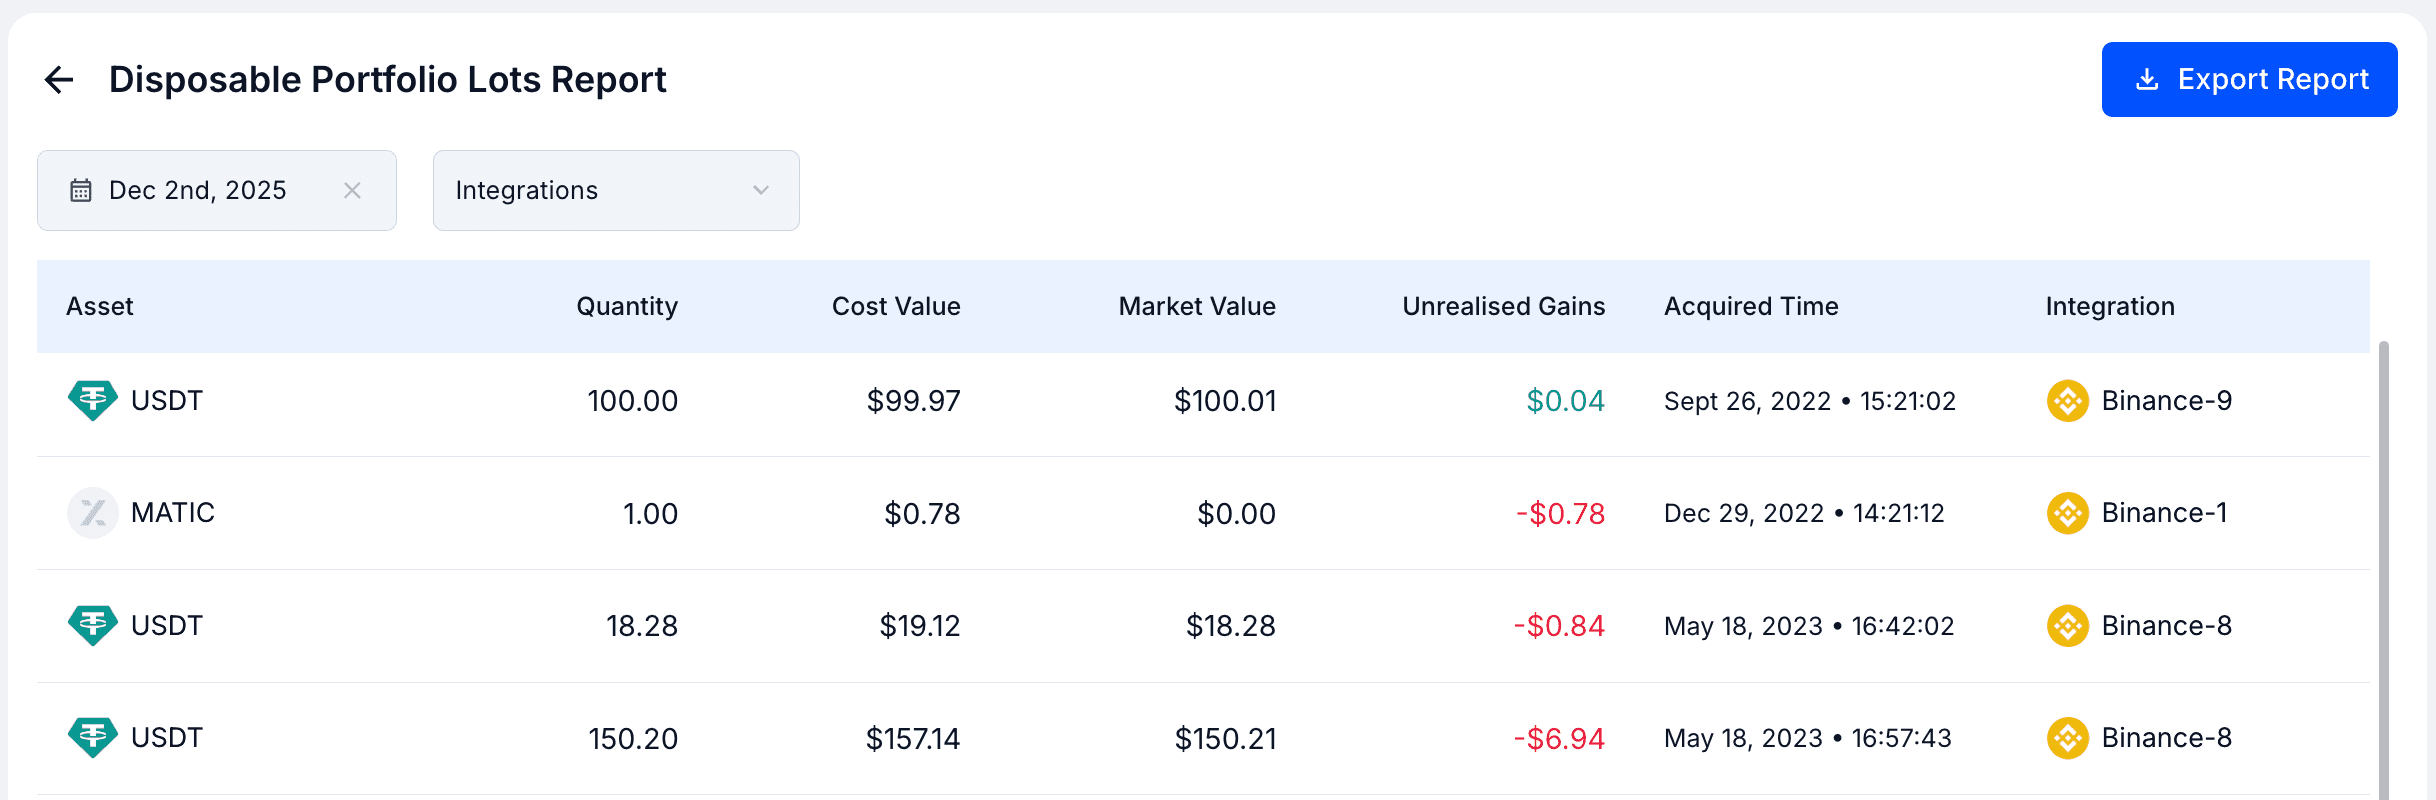
Task: Click the calendar icon in date filter
Action: tap(81, 190)
